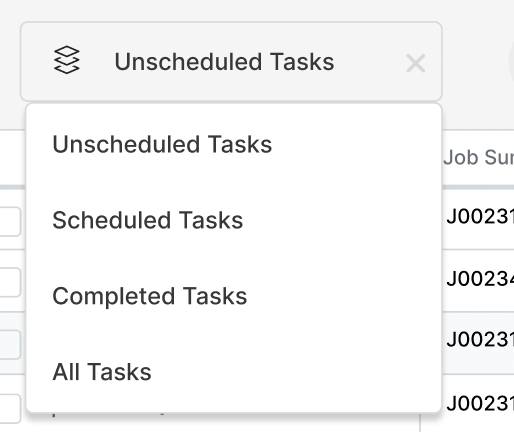This screenshot has height=432, width=514.
Task: Click the empty space in the filter box before the X
Action: [x=370, y=62]
